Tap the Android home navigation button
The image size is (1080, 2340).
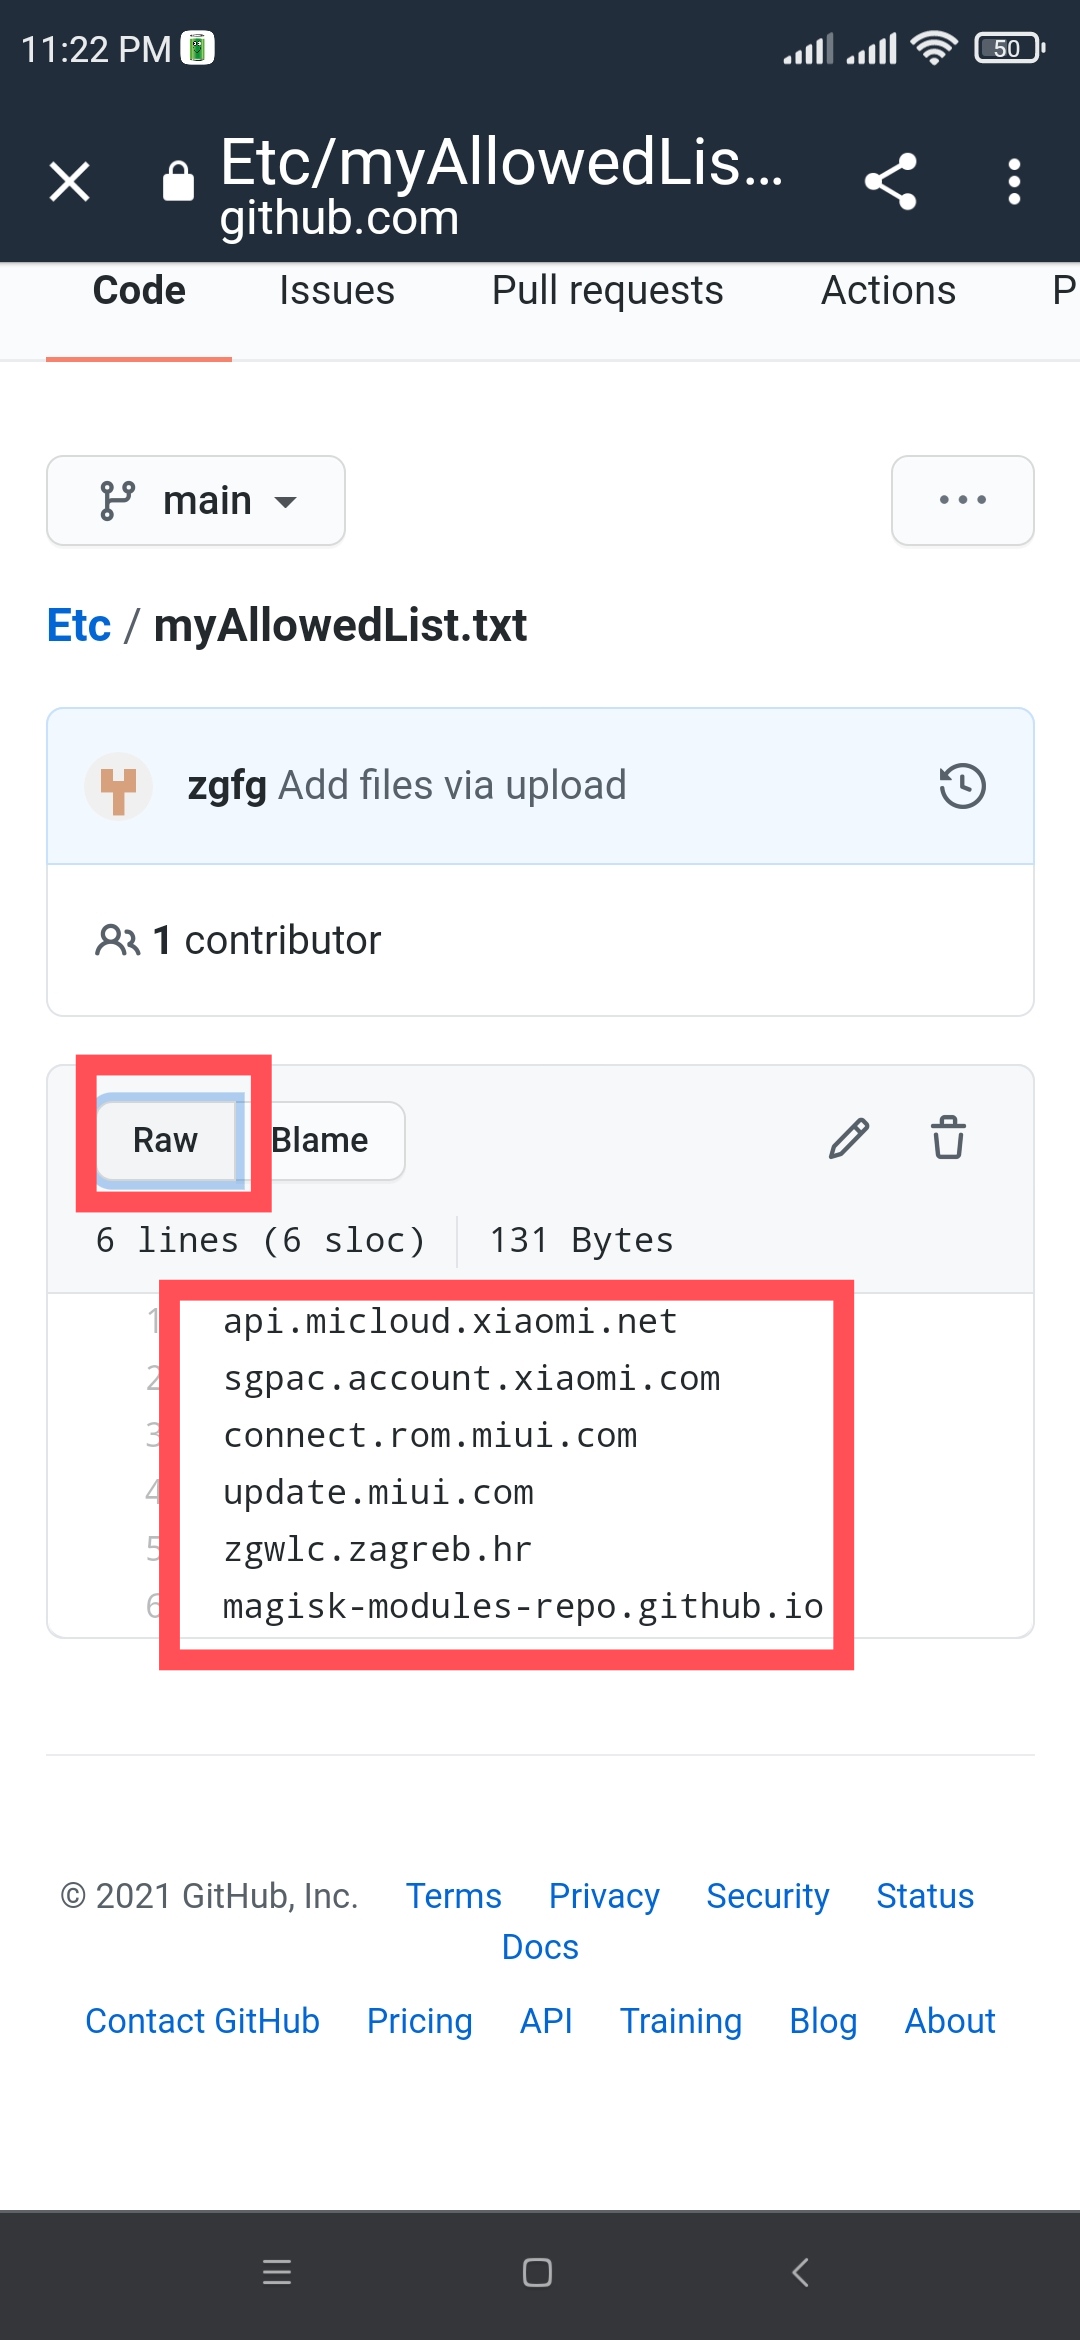tap(537, 2272)
